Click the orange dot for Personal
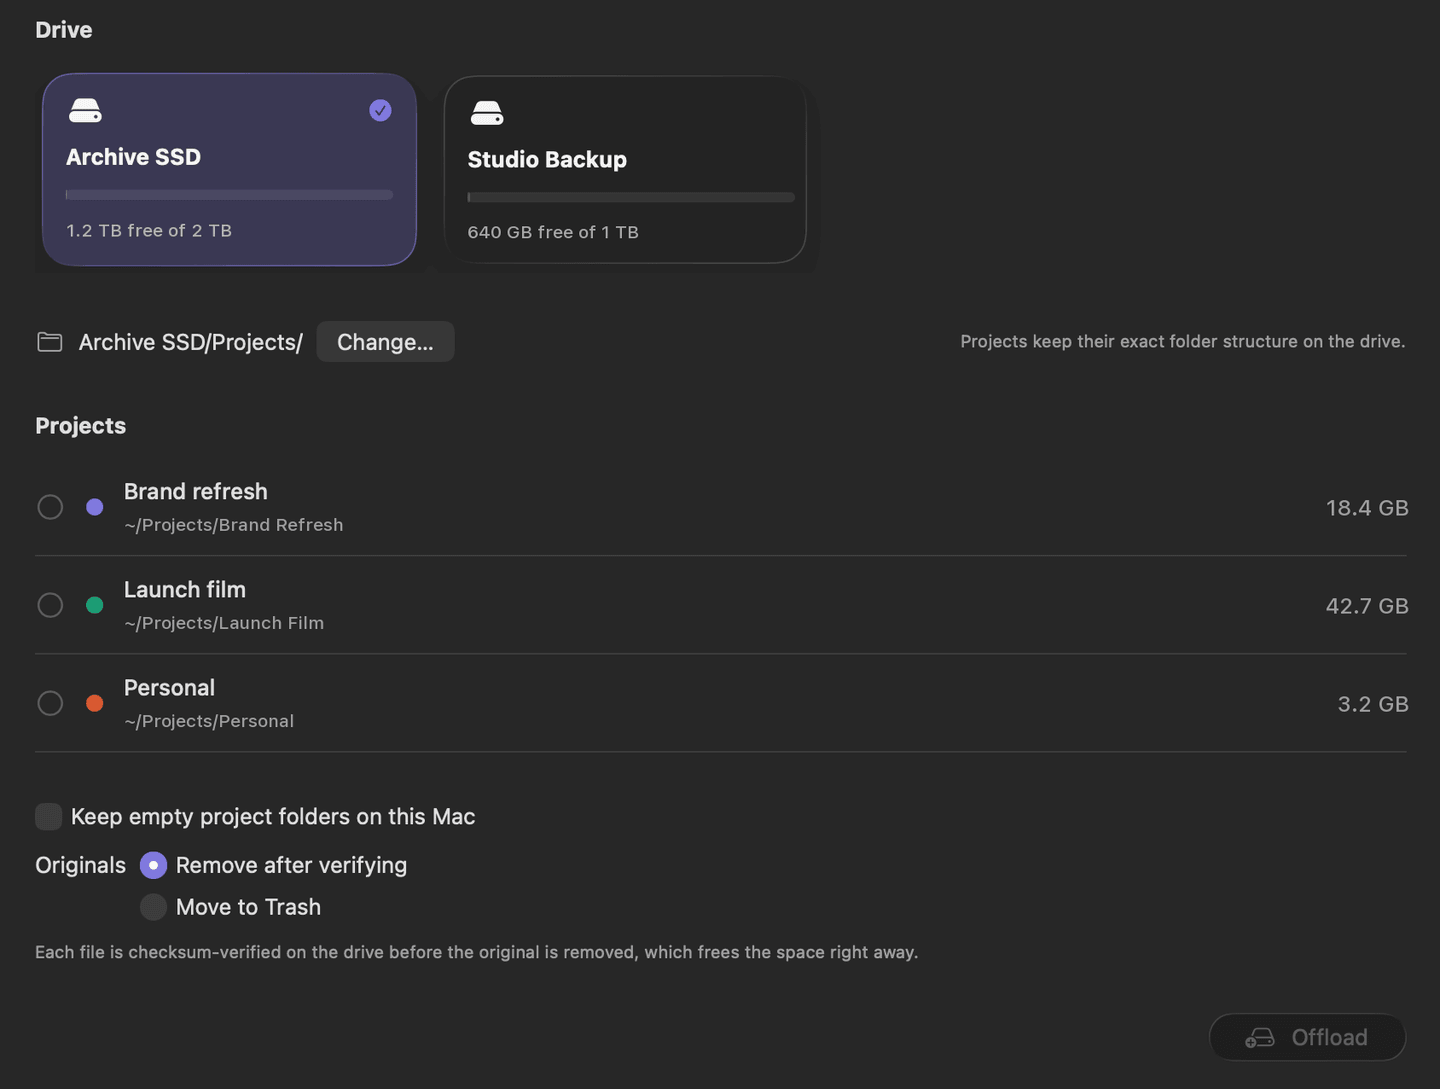The image size is (1440, 1089). pyautogui.click(x=95, y=703)
